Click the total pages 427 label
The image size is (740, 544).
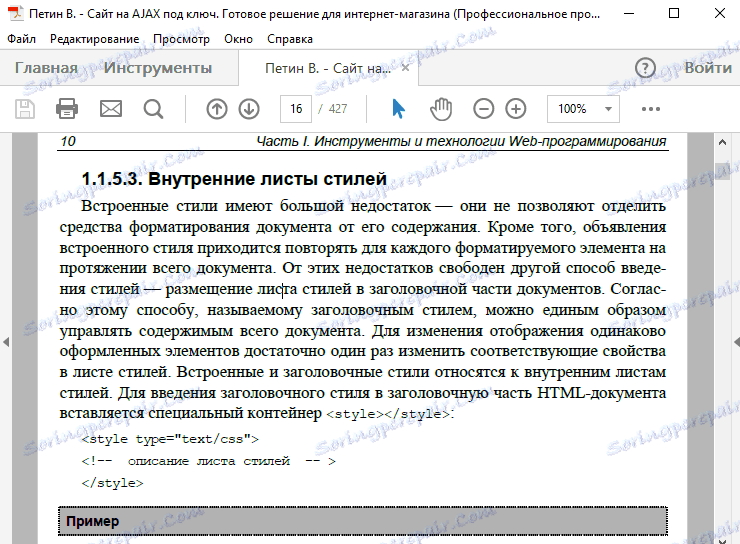click(338, 109)
